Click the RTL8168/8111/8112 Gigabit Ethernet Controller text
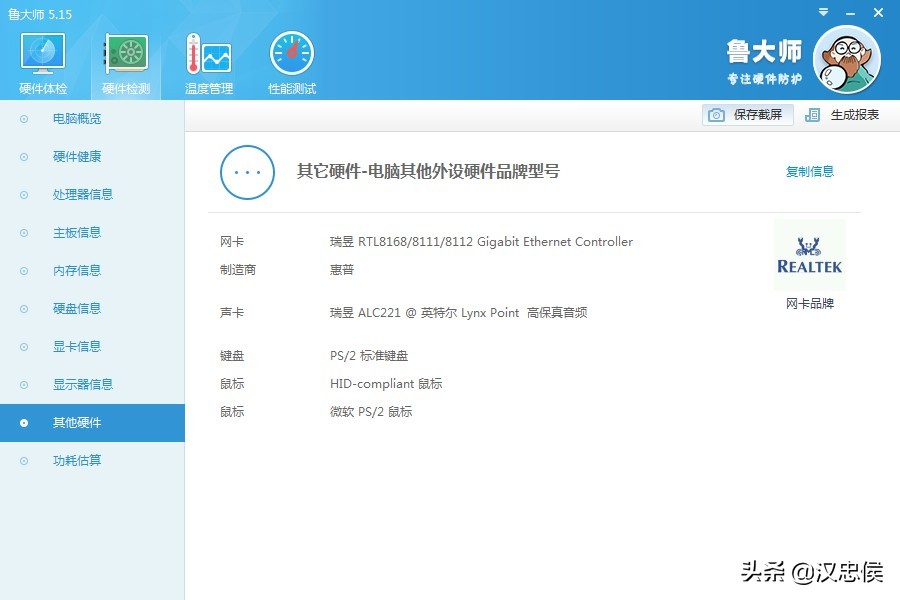Image resolution: width=900 pixels, height=600 pixels. click(495, 242)
